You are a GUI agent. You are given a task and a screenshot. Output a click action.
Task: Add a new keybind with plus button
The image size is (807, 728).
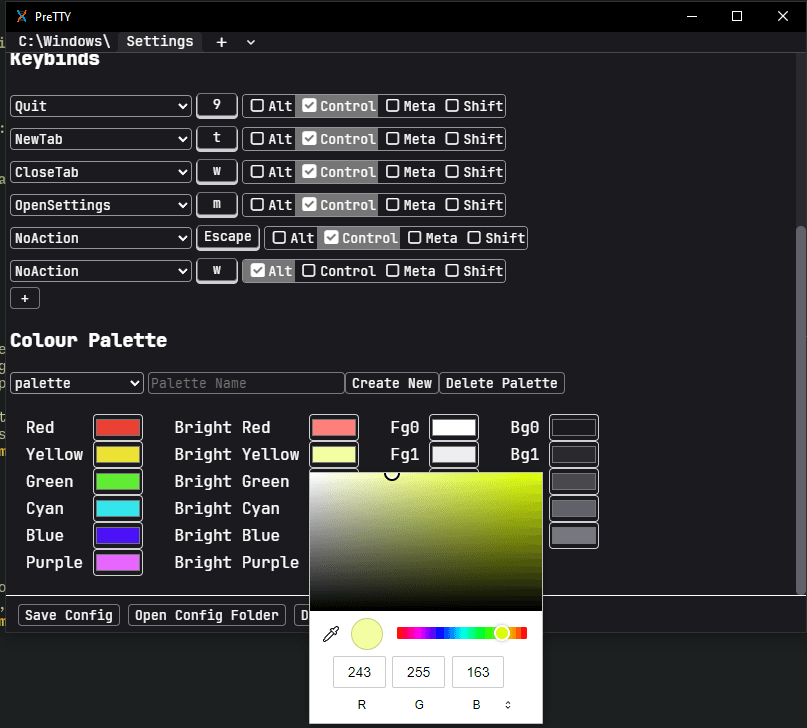(24, 298)
